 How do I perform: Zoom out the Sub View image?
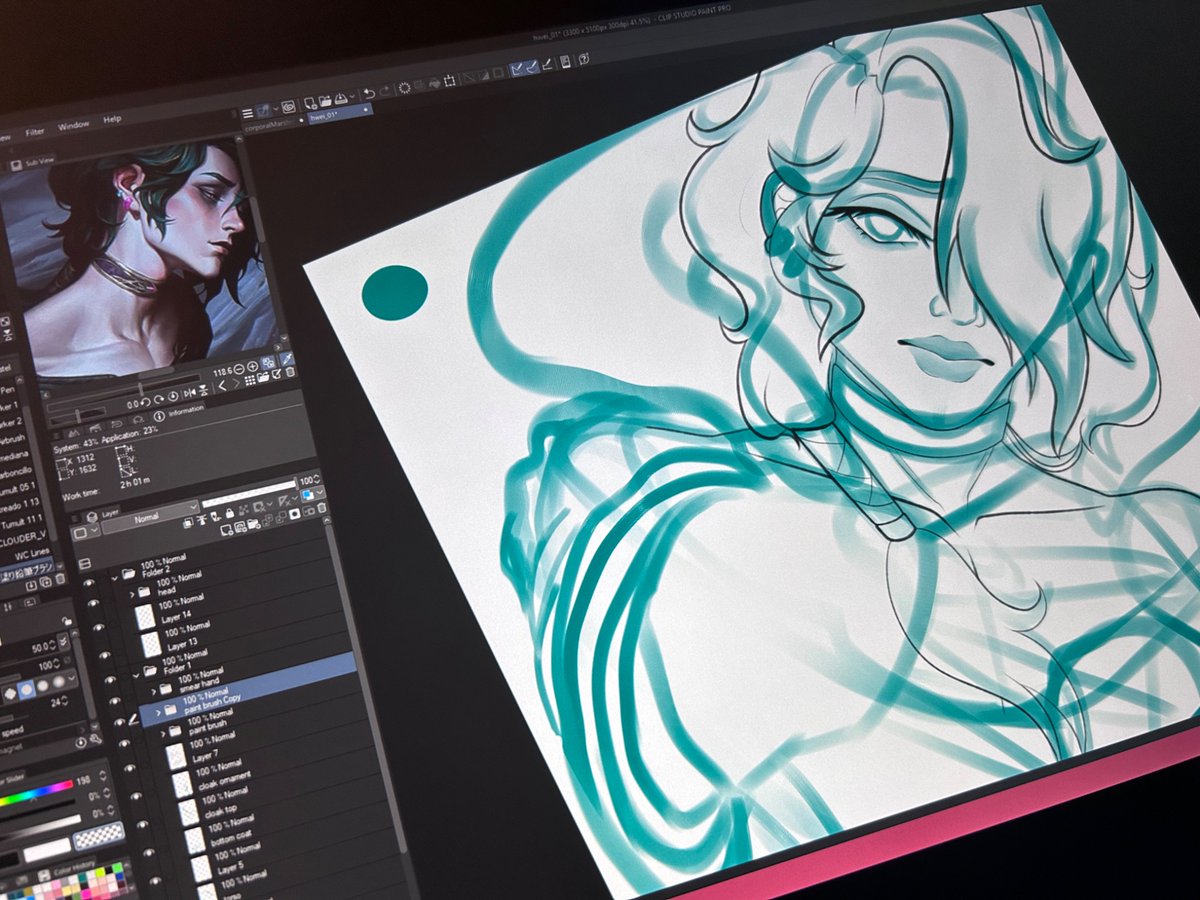239,369
